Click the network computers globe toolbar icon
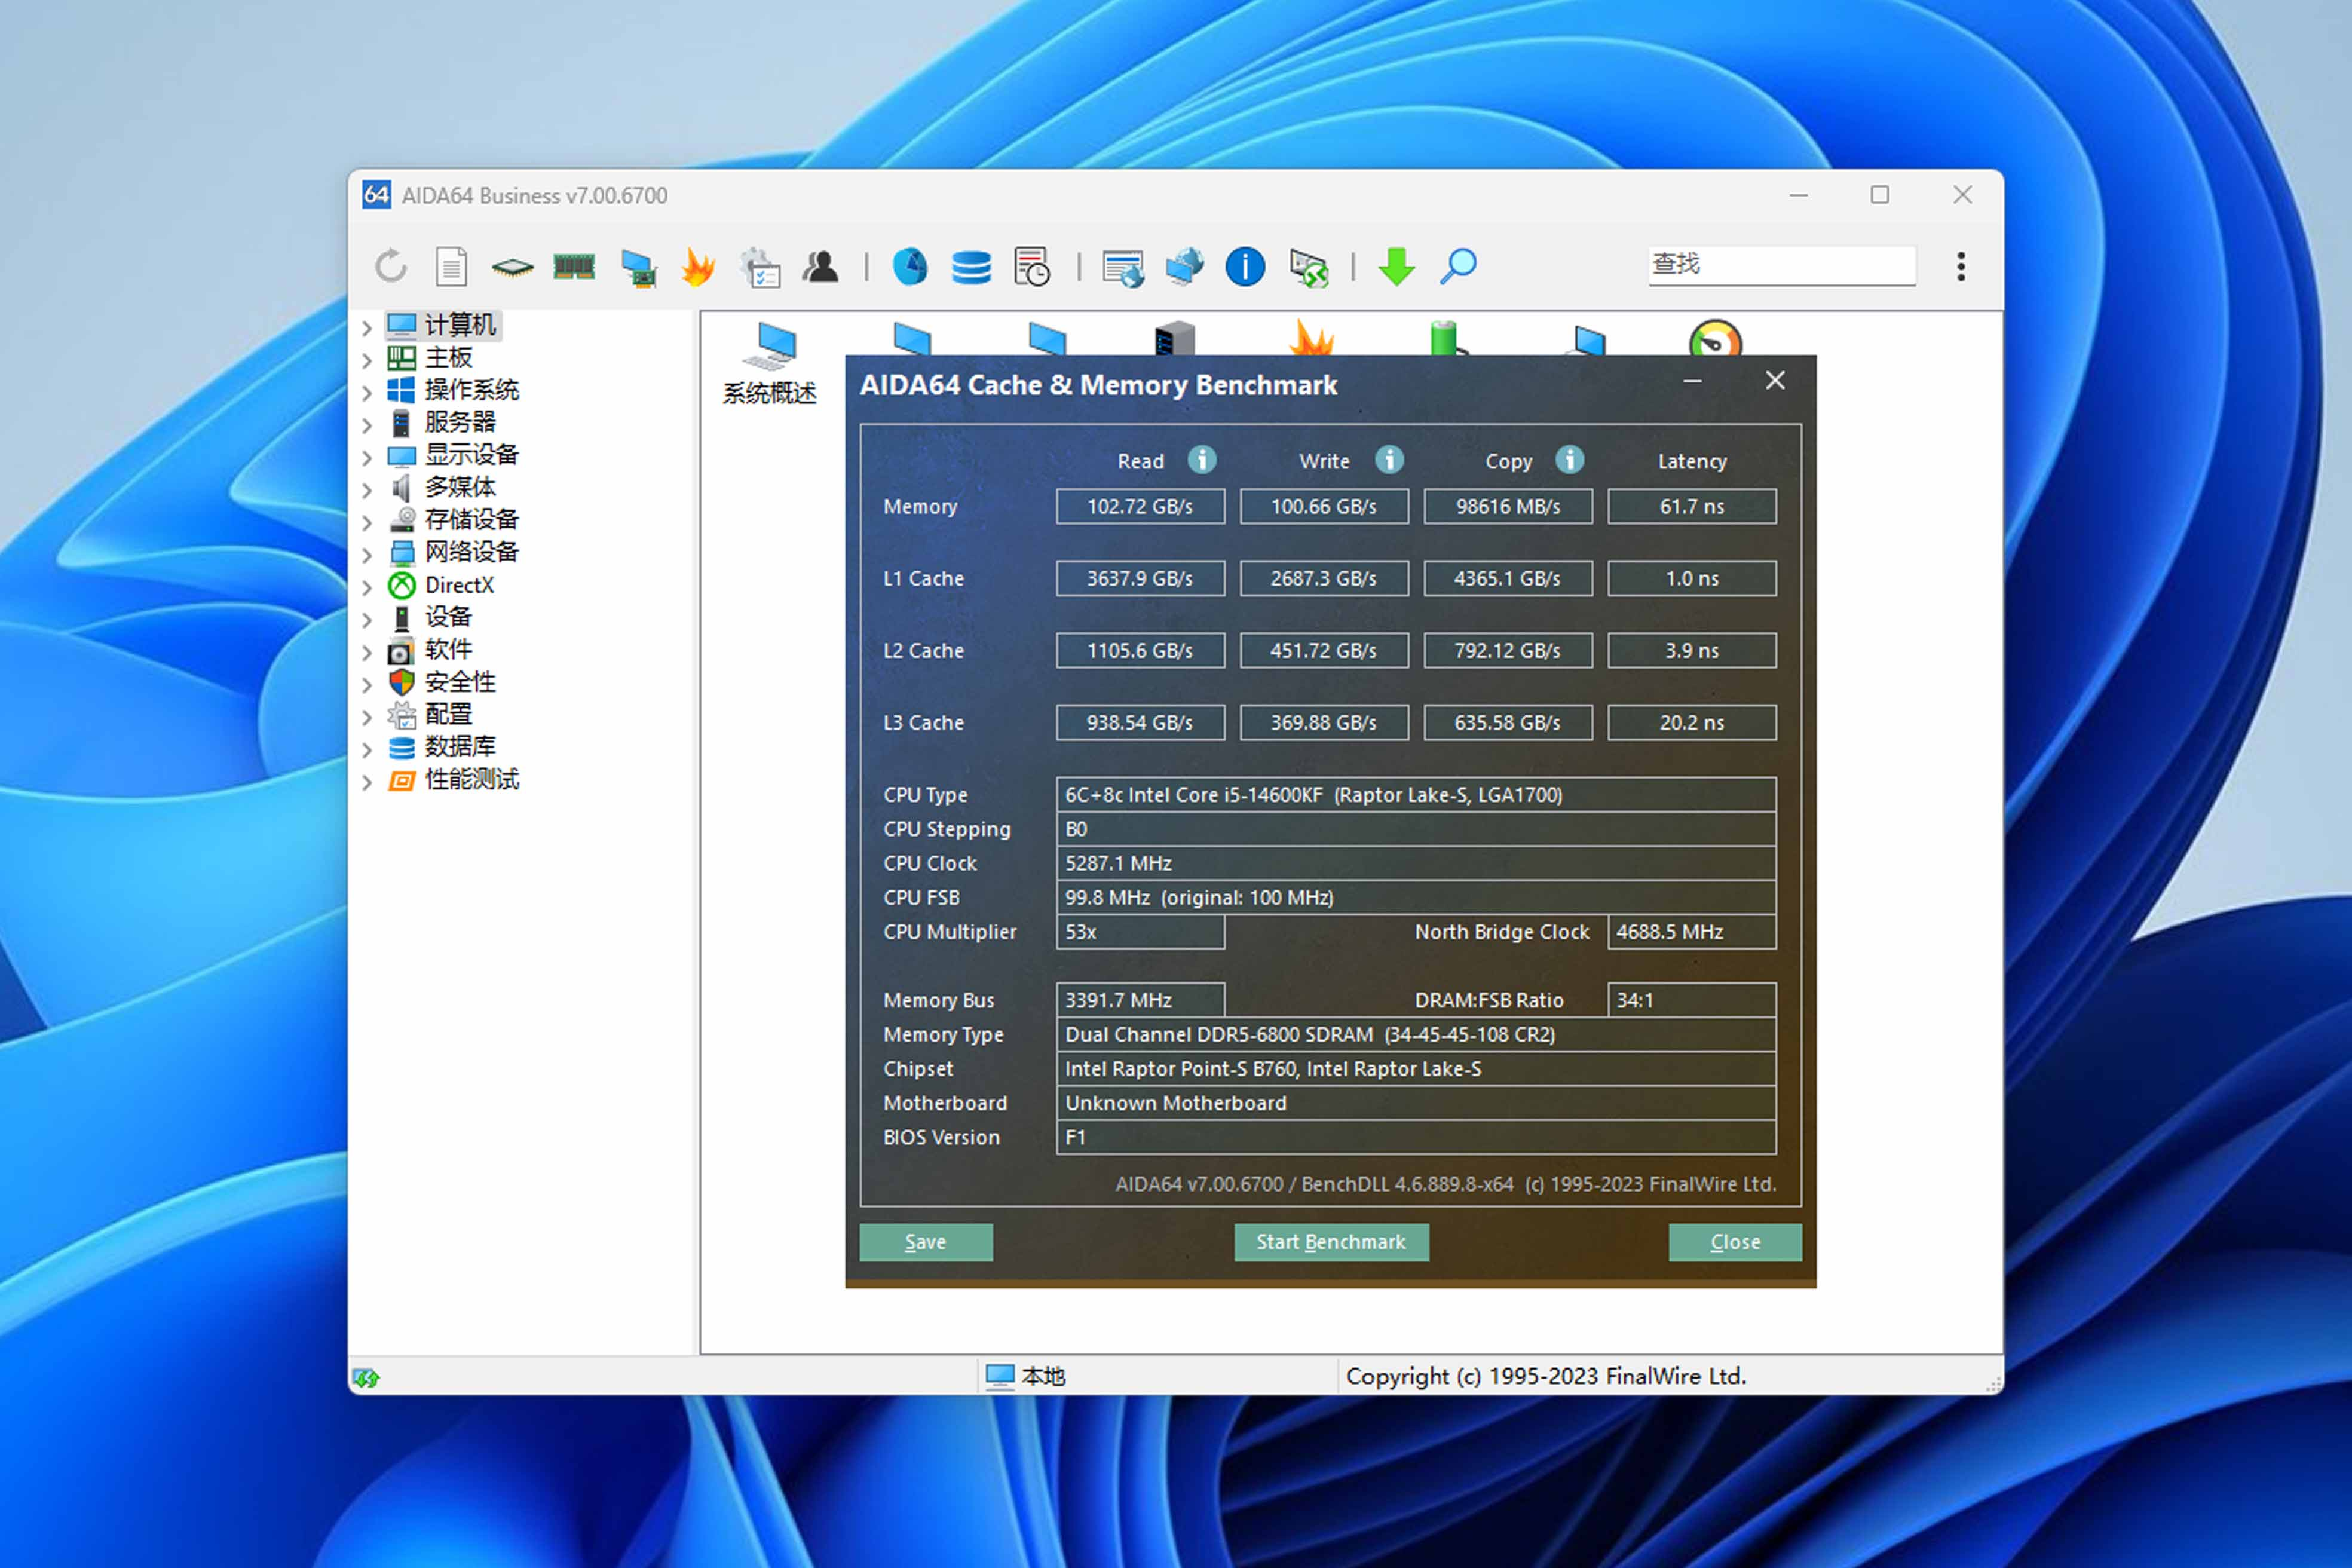 [1185, 267]
